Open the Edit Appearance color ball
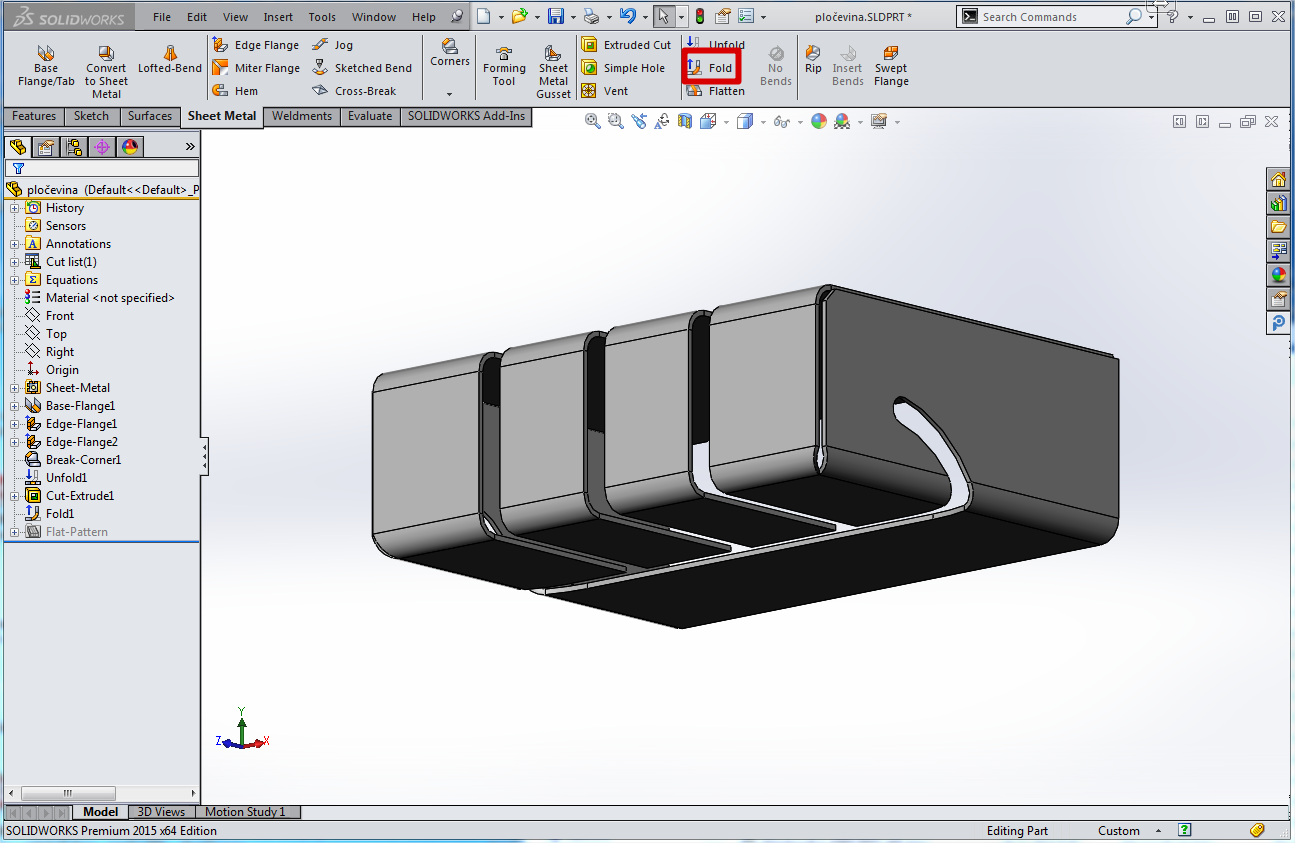 click(819, 121)
